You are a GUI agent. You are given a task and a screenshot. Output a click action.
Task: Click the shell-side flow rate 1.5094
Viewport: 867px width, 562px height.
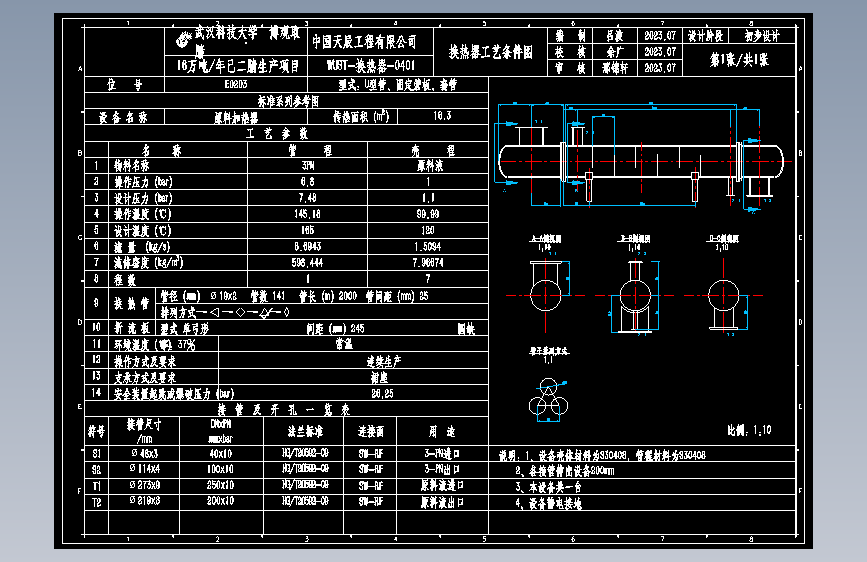(x=427, y=246)
